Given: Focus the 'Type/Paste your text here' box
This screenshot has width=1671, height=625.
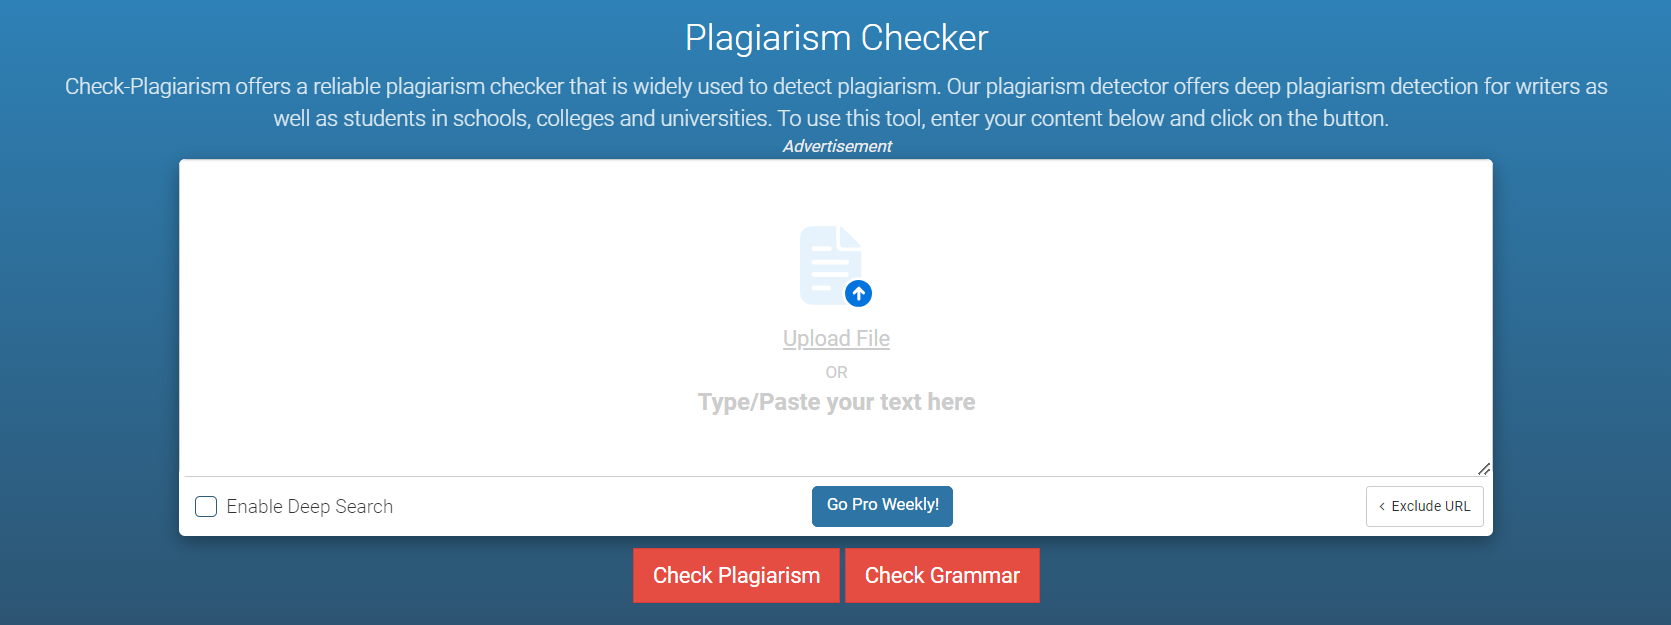Looking at the screenshot, I should 836,318.
